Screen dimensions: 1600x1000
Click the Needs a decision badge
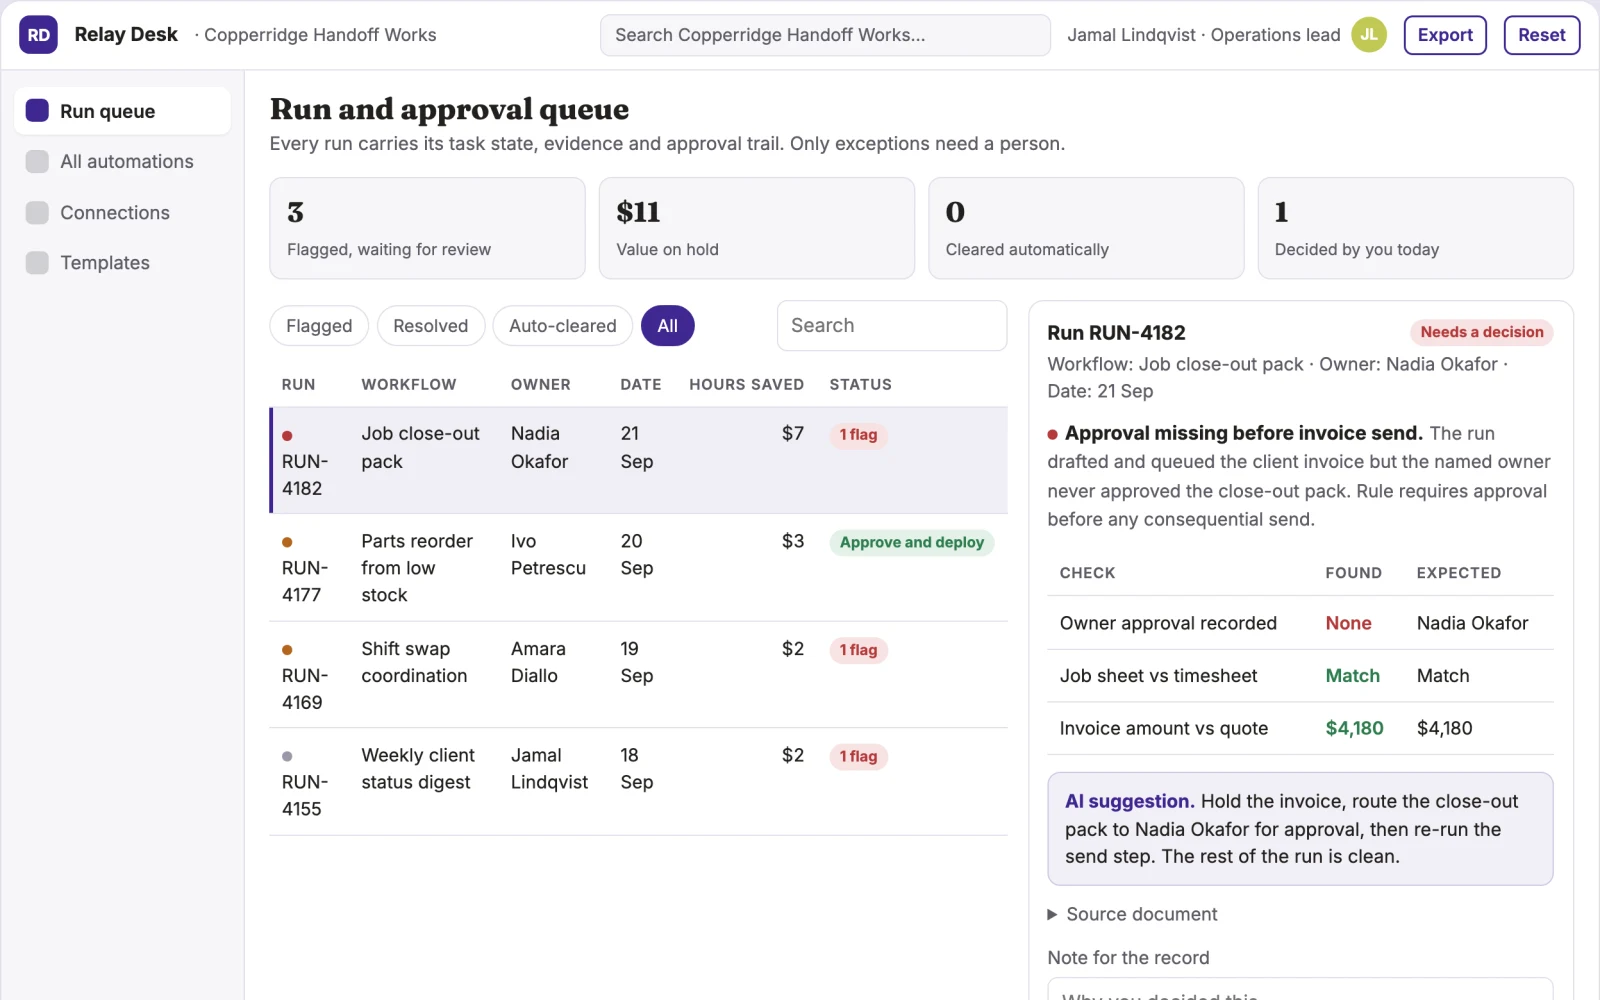coord(1482,332)
